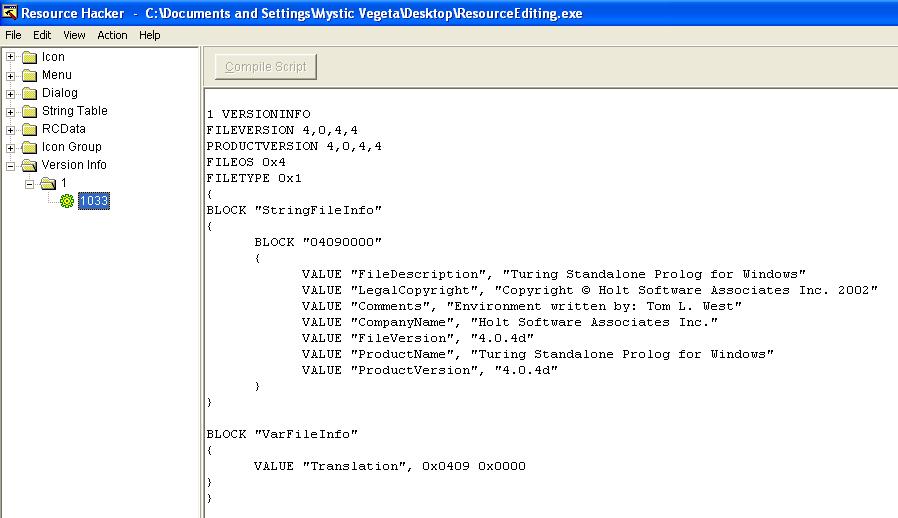Open the Action menu
The image size is (898, 518).
112,35
